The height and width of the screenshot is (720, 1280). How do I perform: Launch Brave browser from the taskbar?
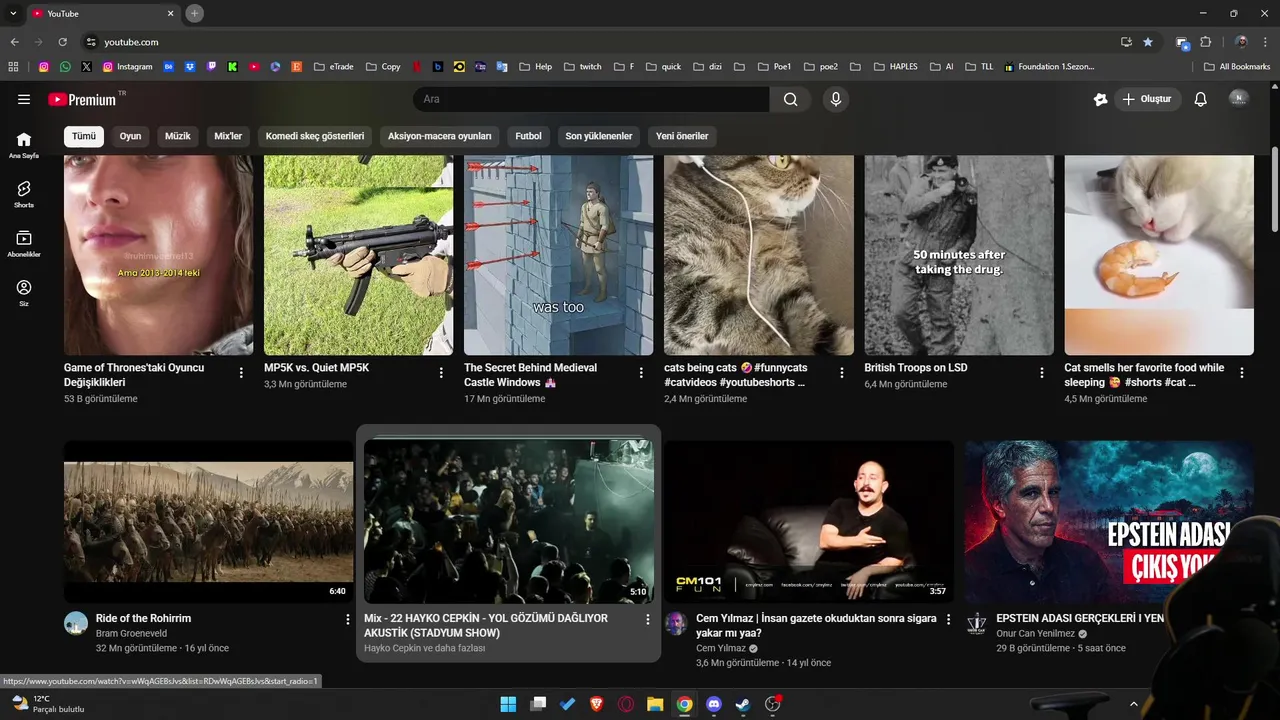(597, 704)
